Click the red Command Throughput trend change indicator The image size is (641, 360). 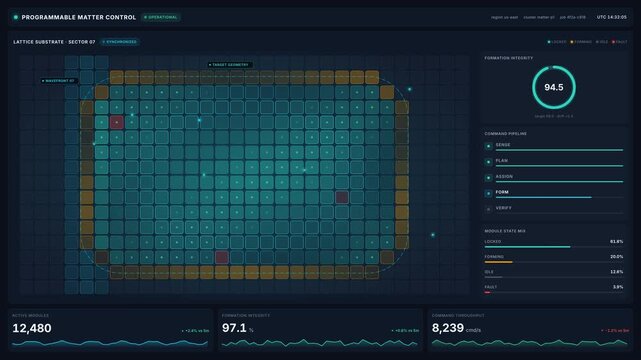click(615, 330)
